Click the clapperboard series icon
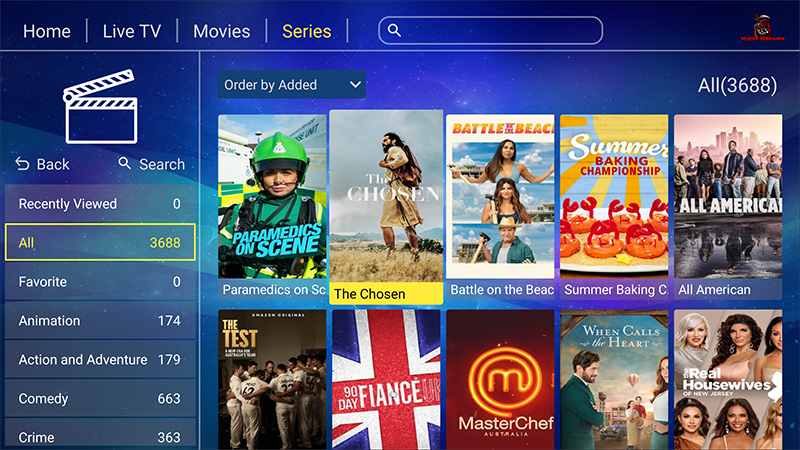Image resolution: width=800 pixels, height=450 pixels. click(101, 107)
